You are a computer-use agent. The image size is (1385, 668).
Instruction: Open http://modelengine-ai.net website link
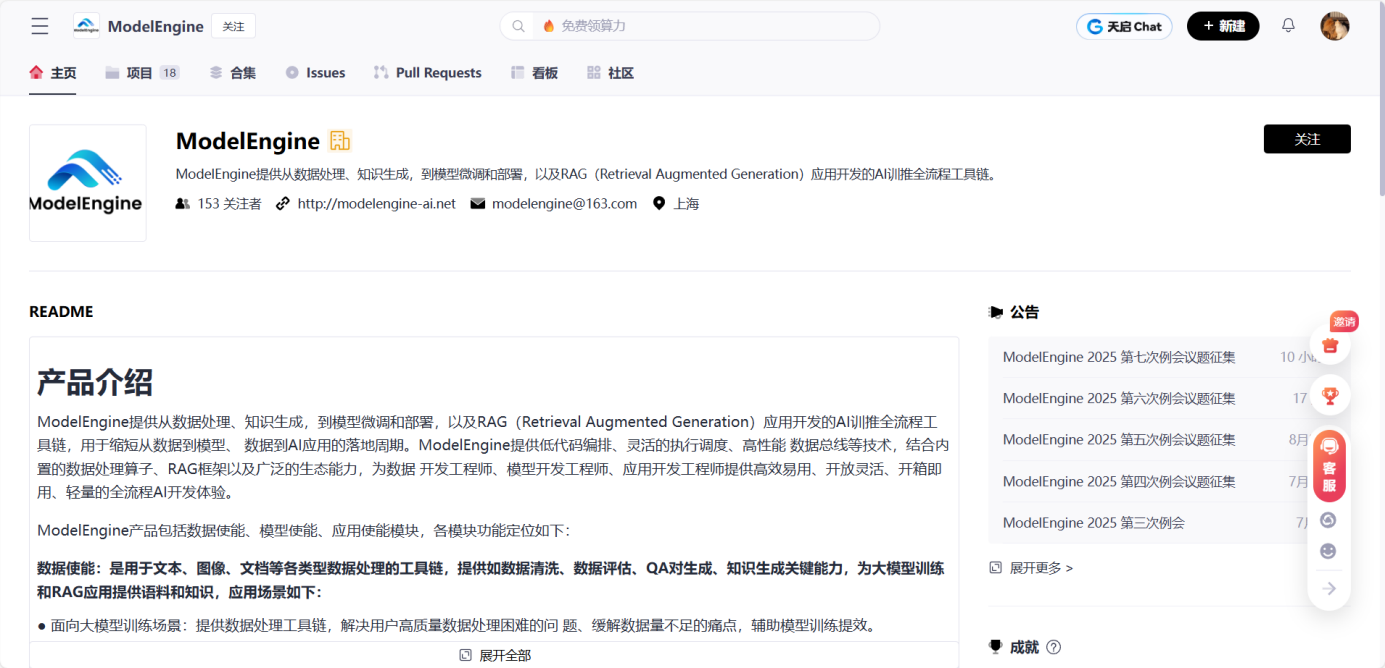[x=376, y=203]
